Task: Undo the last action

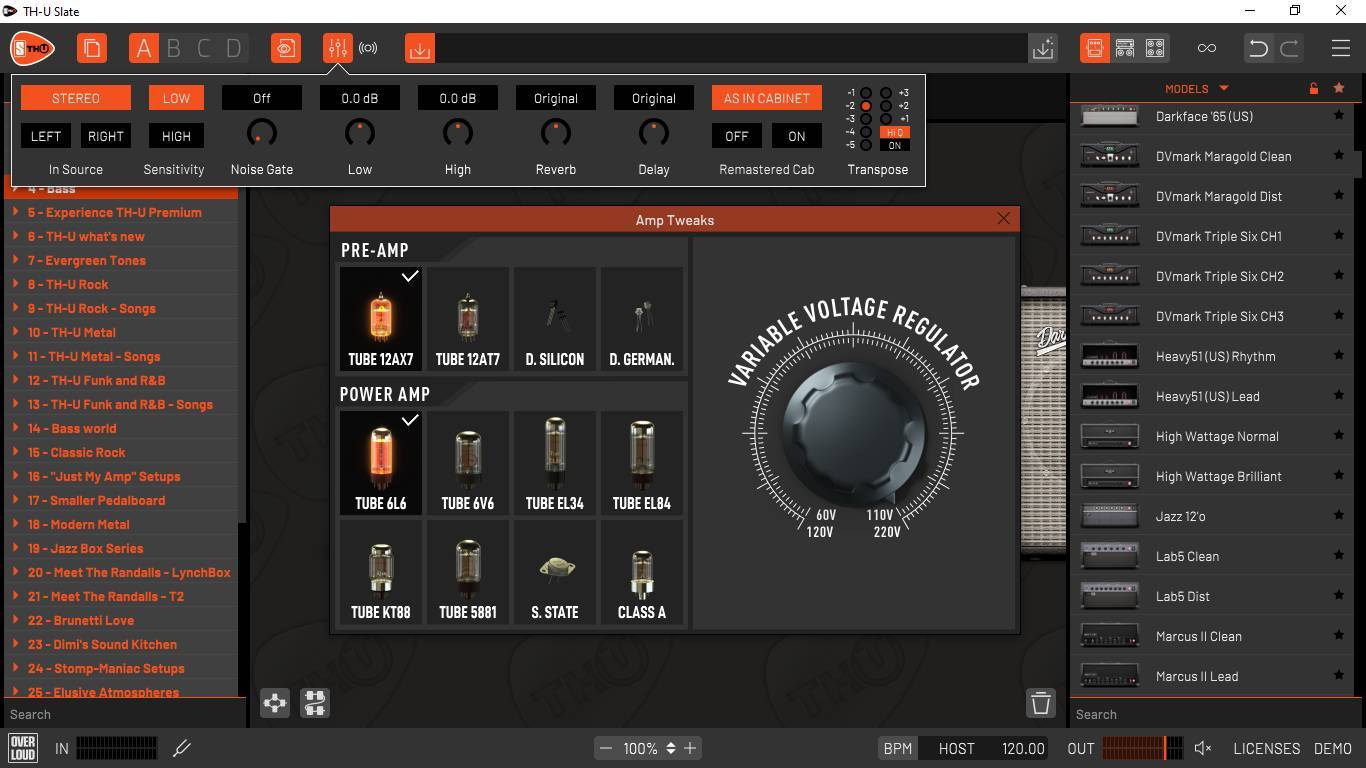Action: point(1259,48)
